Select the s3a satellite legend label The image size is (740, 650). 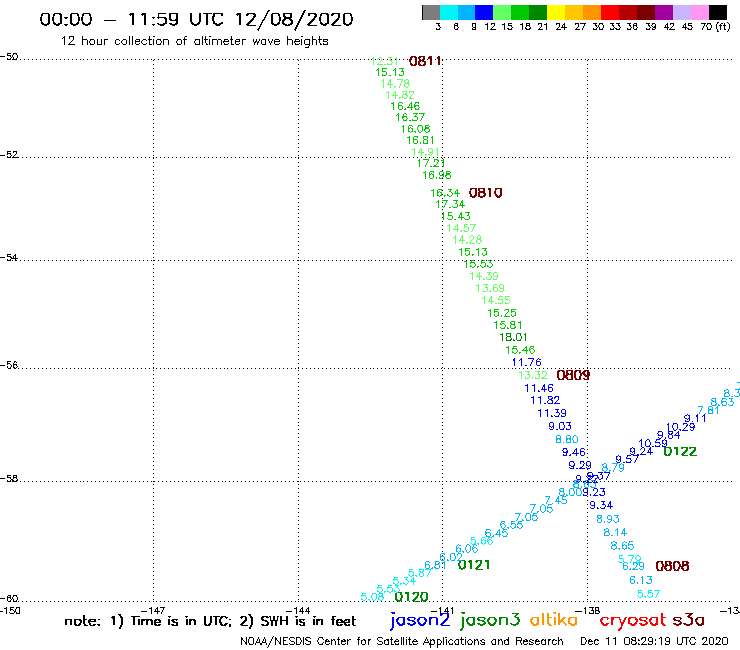click(x=688, y=620)
